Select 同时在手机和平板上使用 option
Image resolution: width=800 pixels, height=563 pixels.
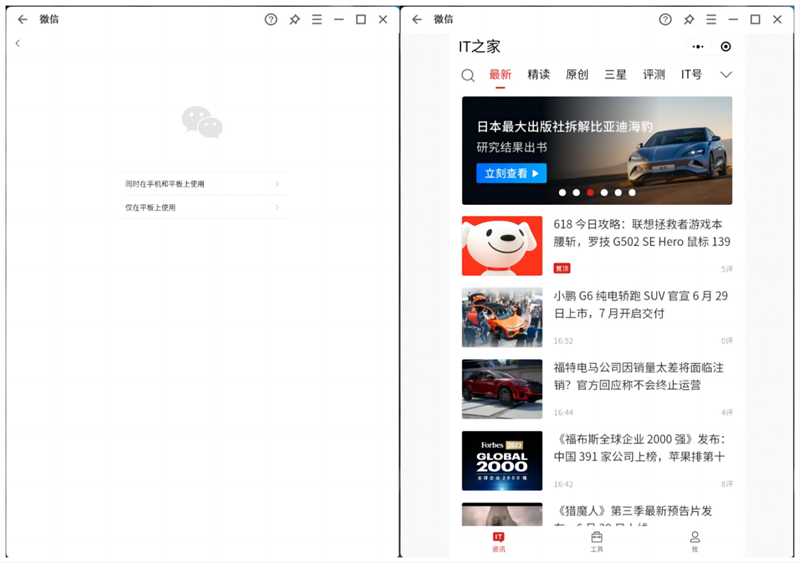pyautogui.click(x=202, y=184)
